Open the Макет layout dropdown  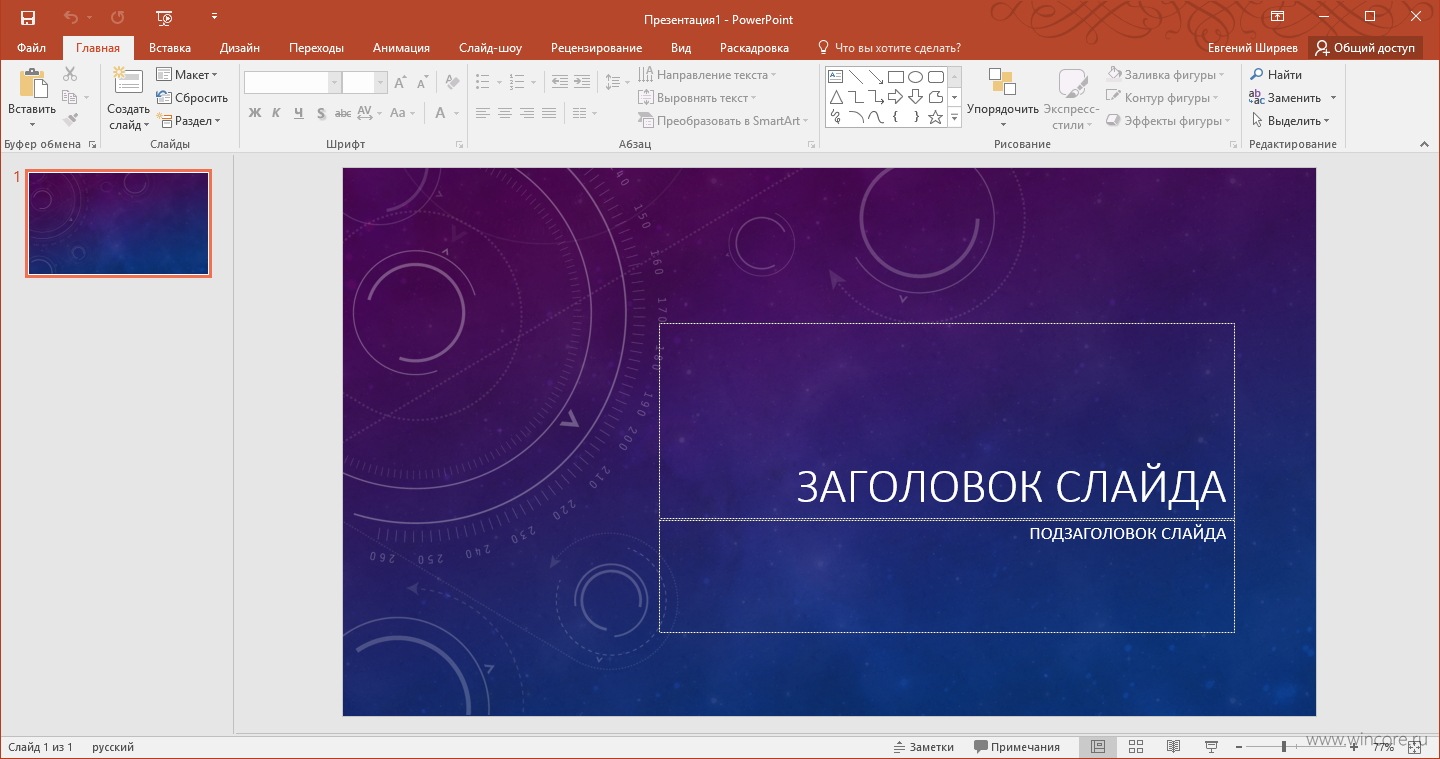(x=187, y=75)
